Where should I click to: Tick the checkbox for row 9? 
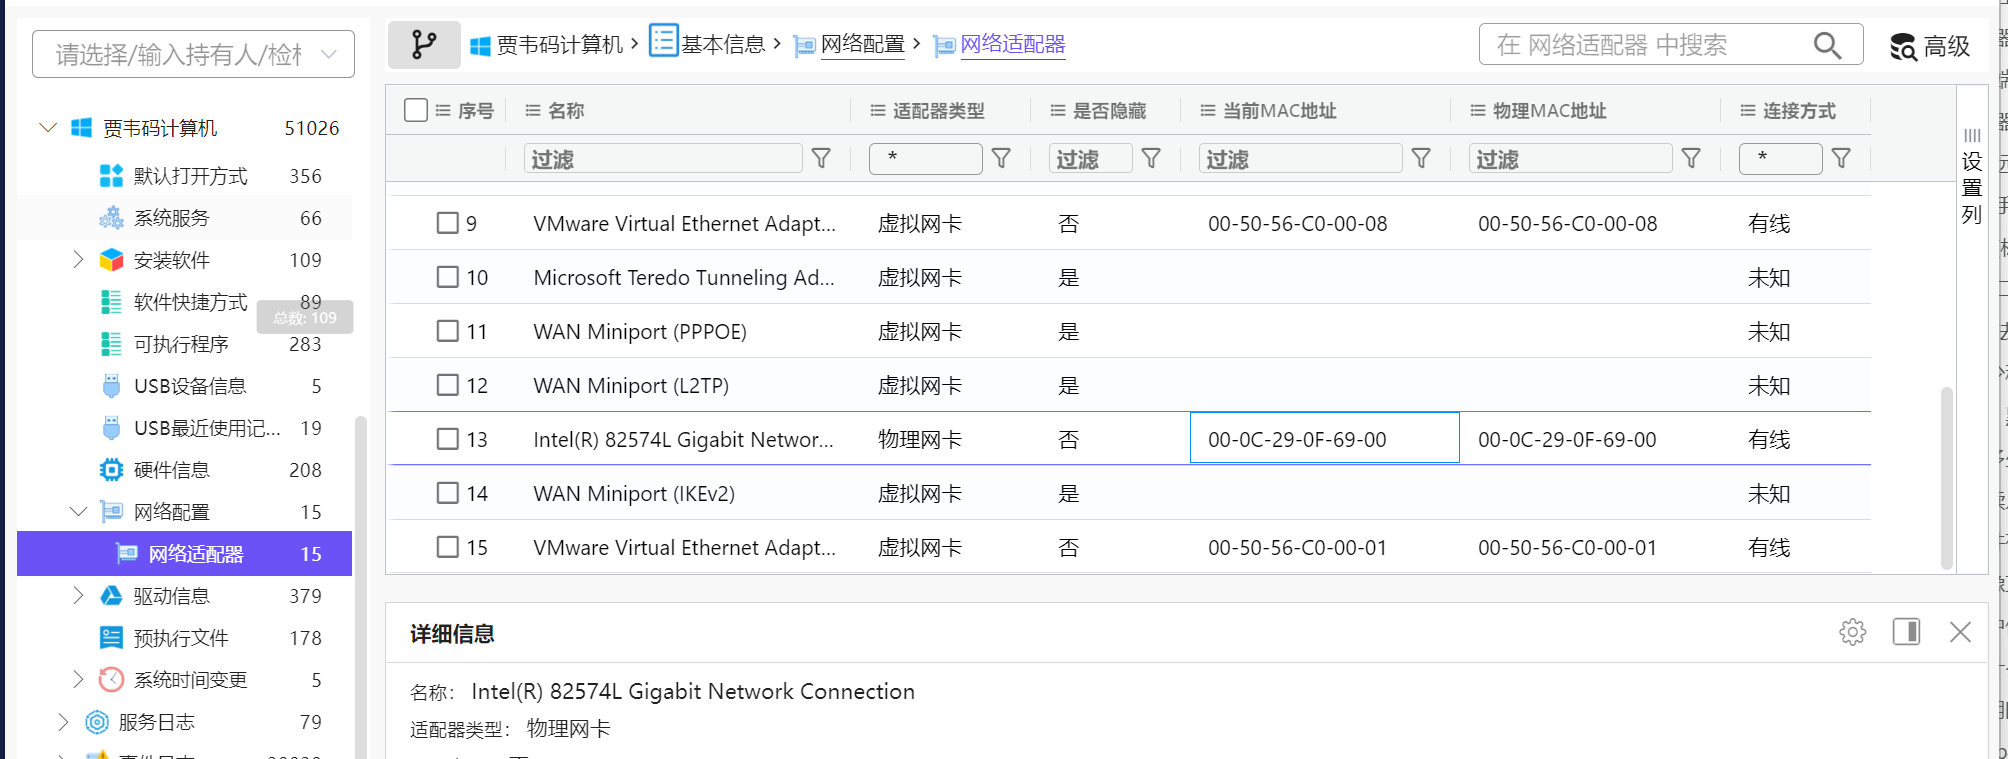(447, 223)
